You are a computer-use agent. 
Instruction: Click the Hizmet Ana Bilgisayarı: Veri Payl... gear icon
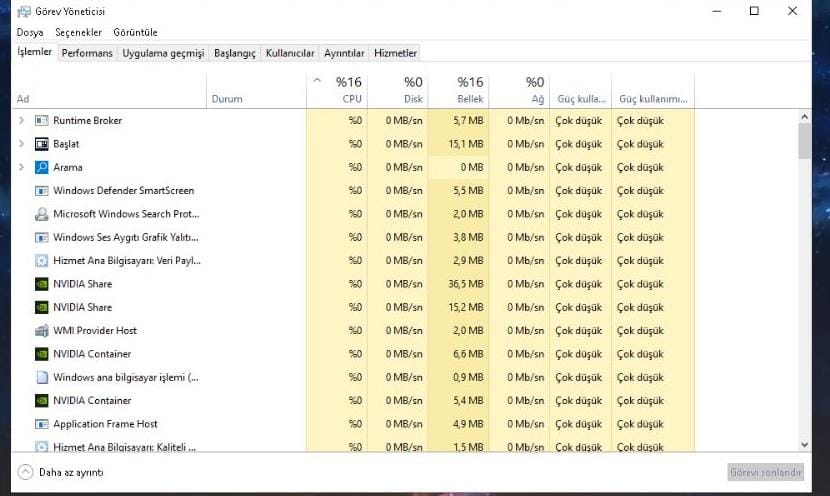41,260
